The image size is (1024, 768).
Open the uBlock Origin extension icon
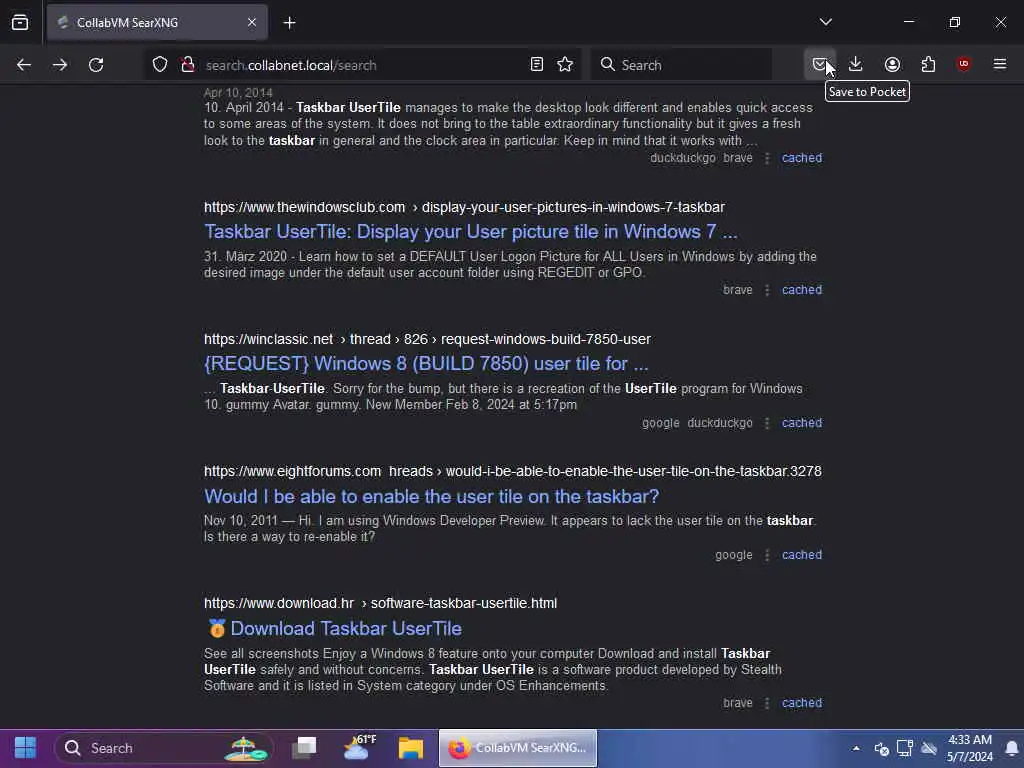[964, 65]
